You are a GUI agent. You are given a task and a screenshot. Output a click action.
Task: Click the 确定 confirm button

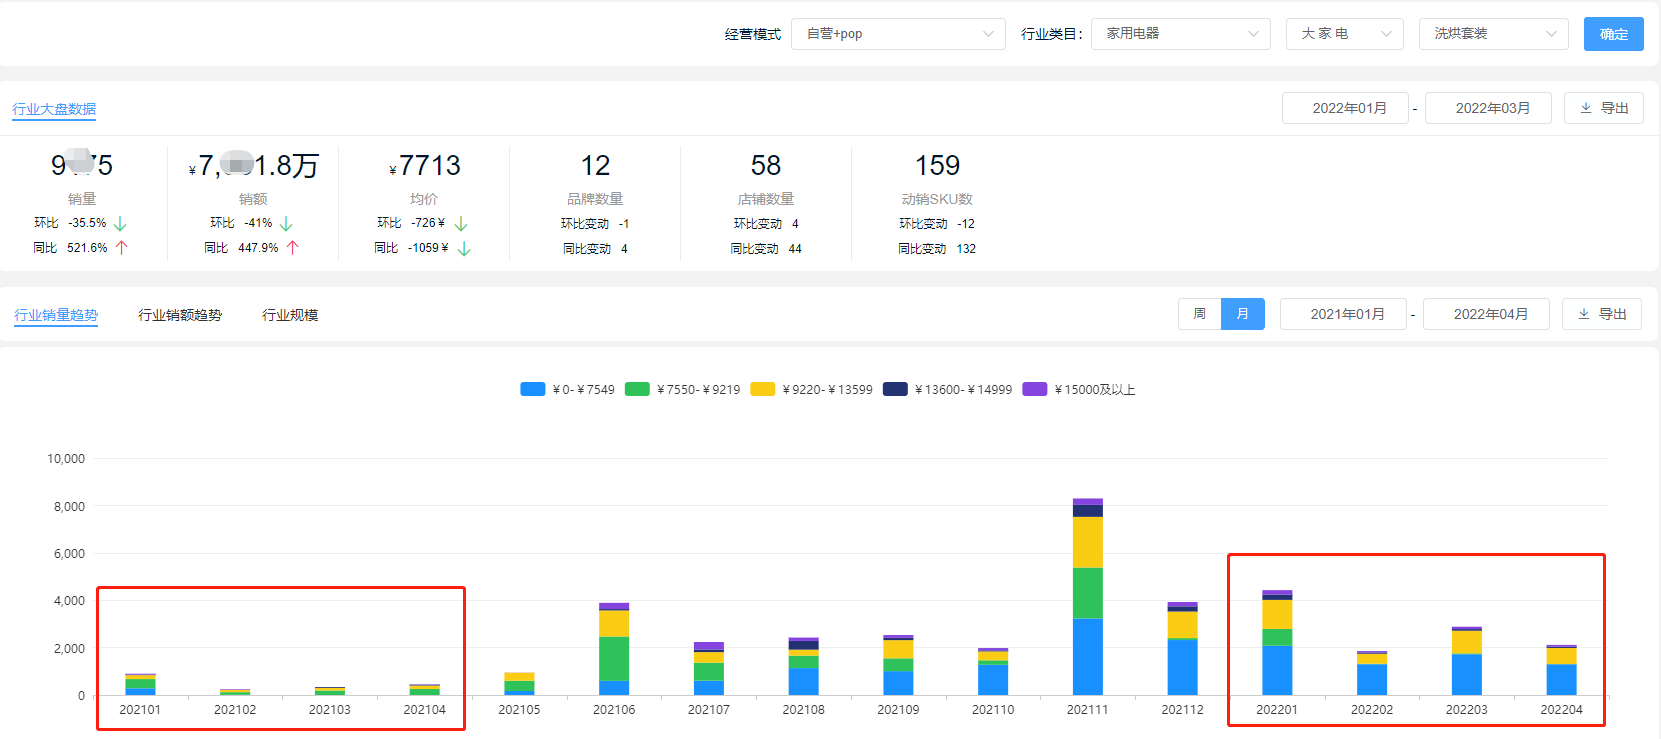[1614, 34]
